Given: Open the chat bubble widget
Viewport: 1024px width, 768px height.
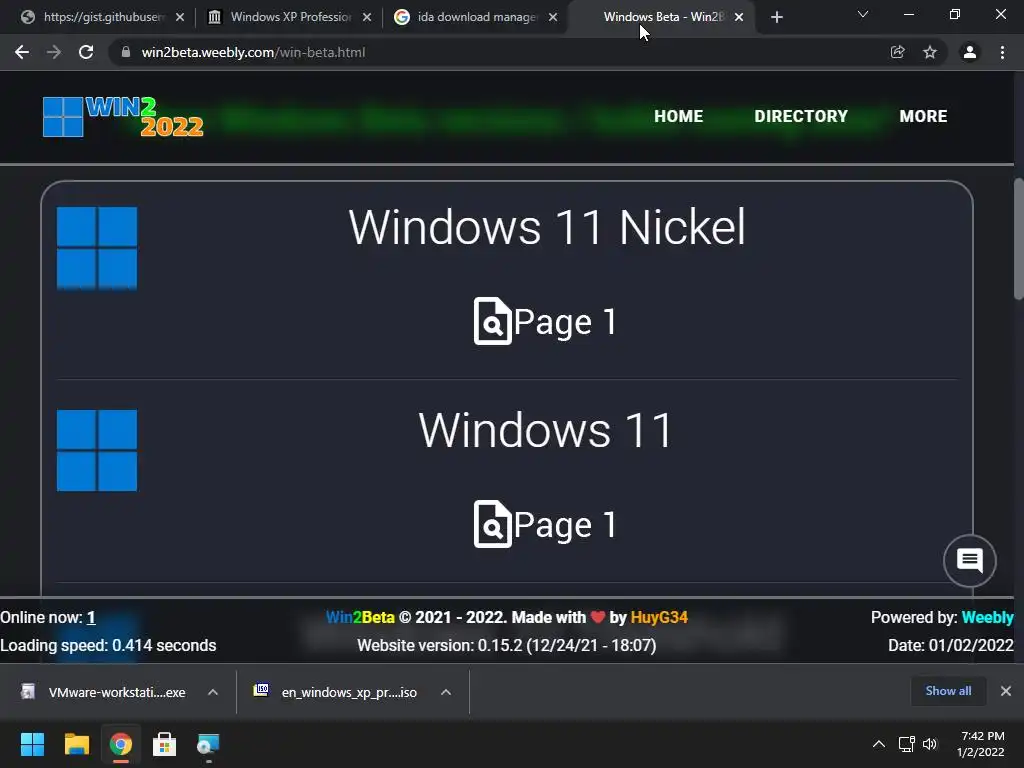Looking at the screenshot, I should click(970, 560).
